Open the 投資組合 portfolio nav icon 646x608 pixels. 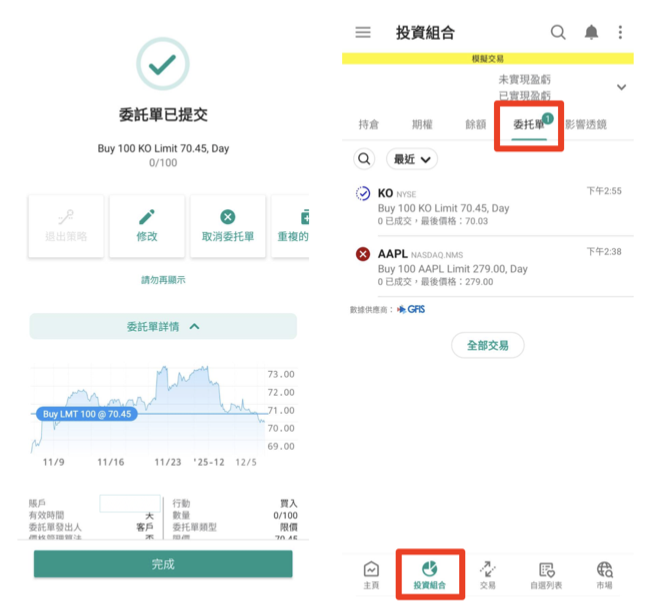pos(430,575)
